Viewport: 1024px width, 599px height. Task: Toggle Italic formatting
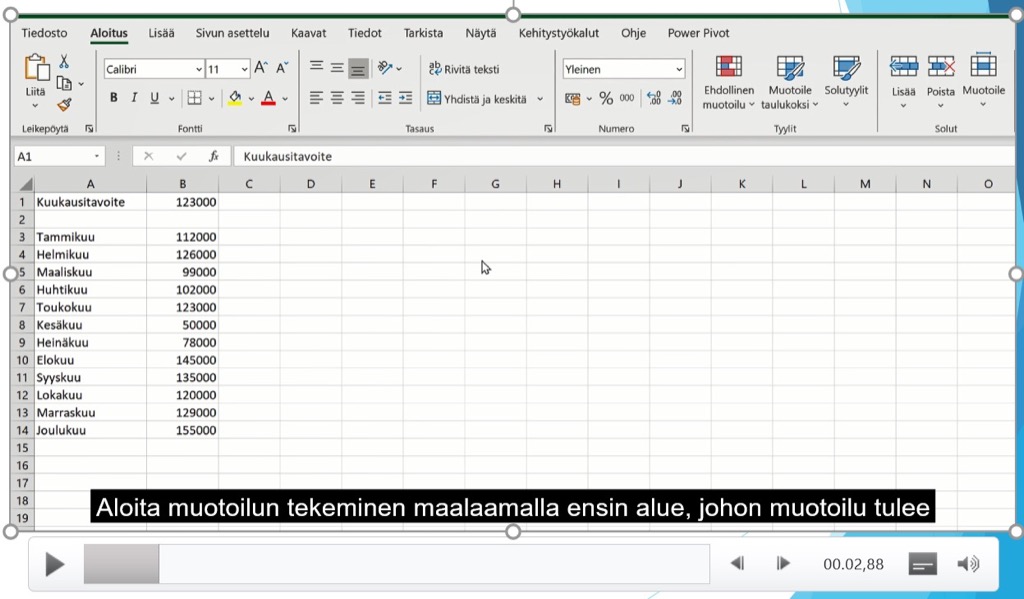134,98
